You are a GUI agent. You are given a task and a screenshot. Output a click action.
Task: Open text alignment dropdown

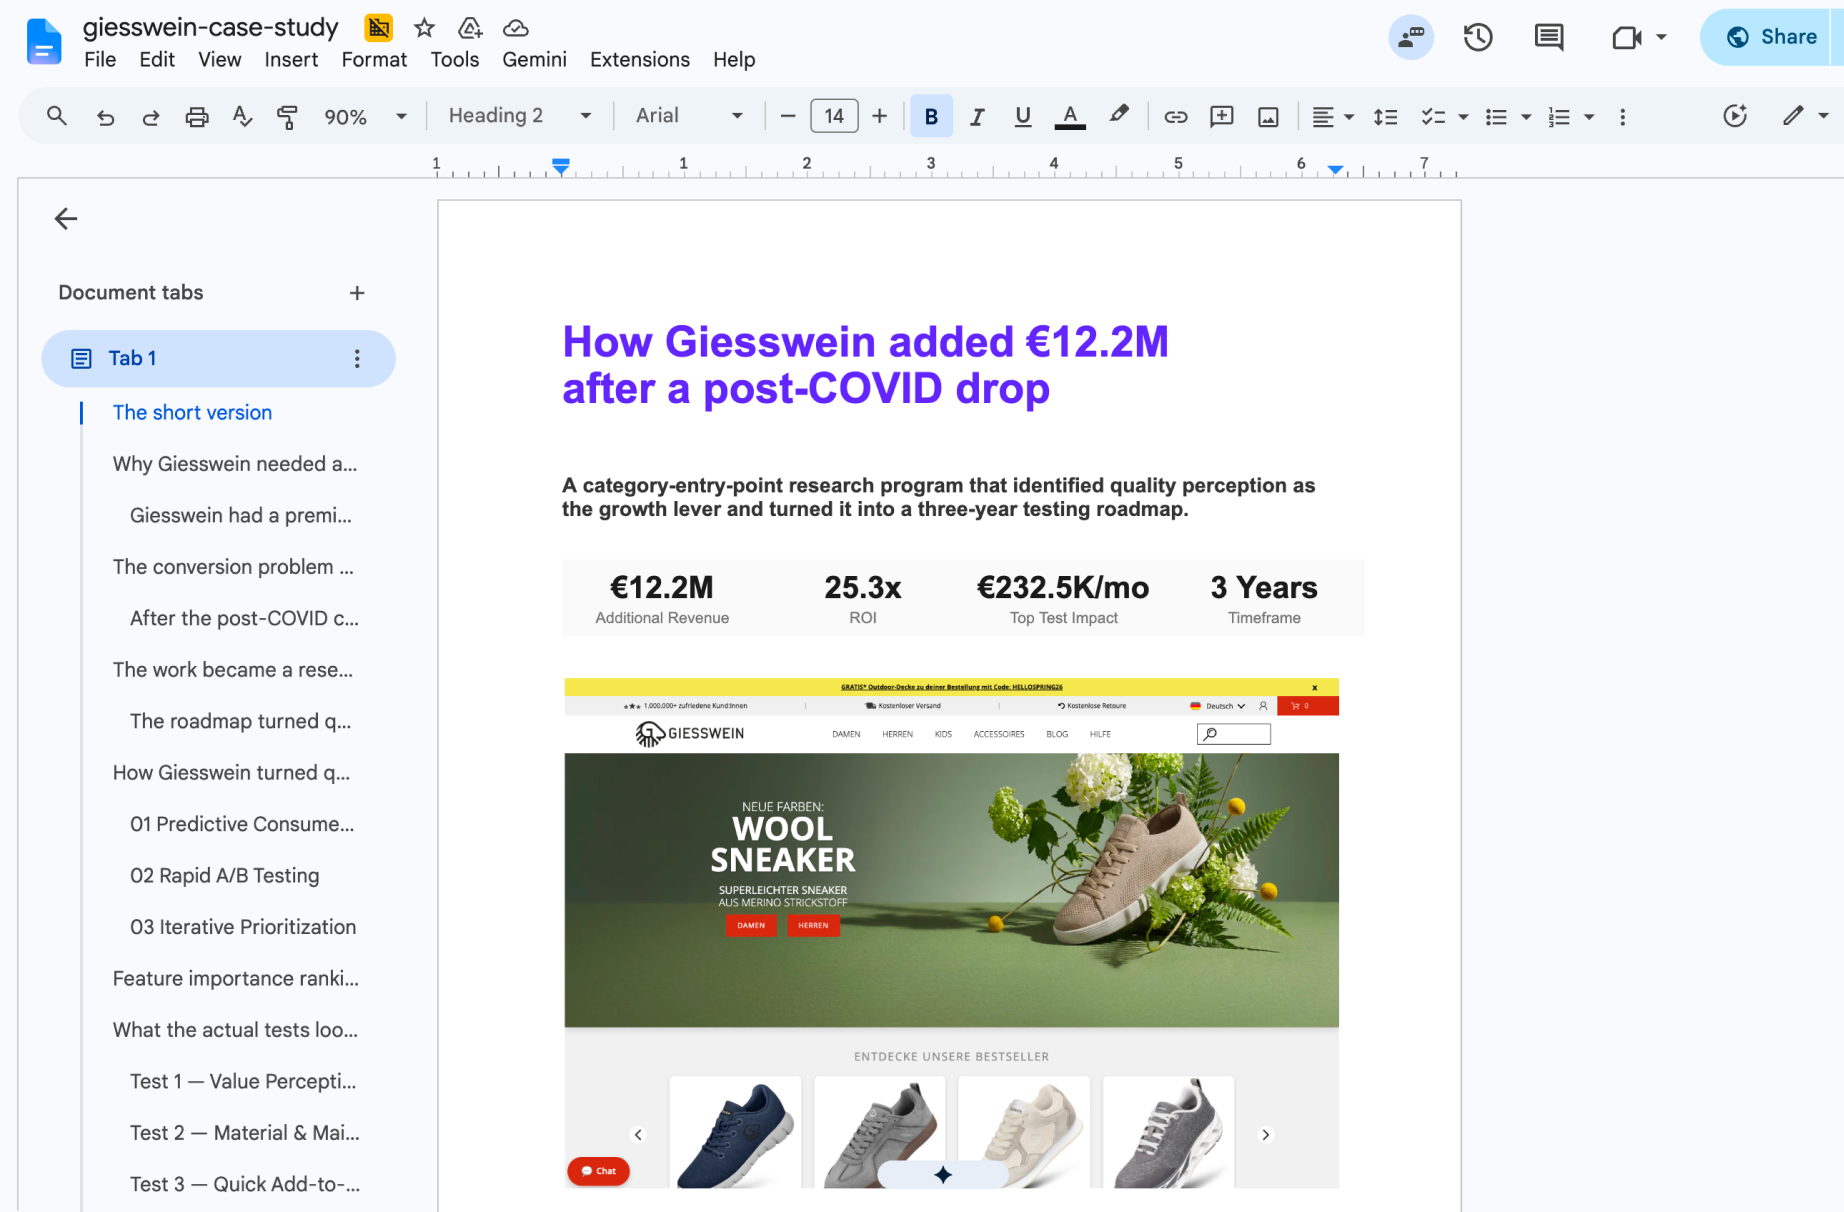point(1333,117)
